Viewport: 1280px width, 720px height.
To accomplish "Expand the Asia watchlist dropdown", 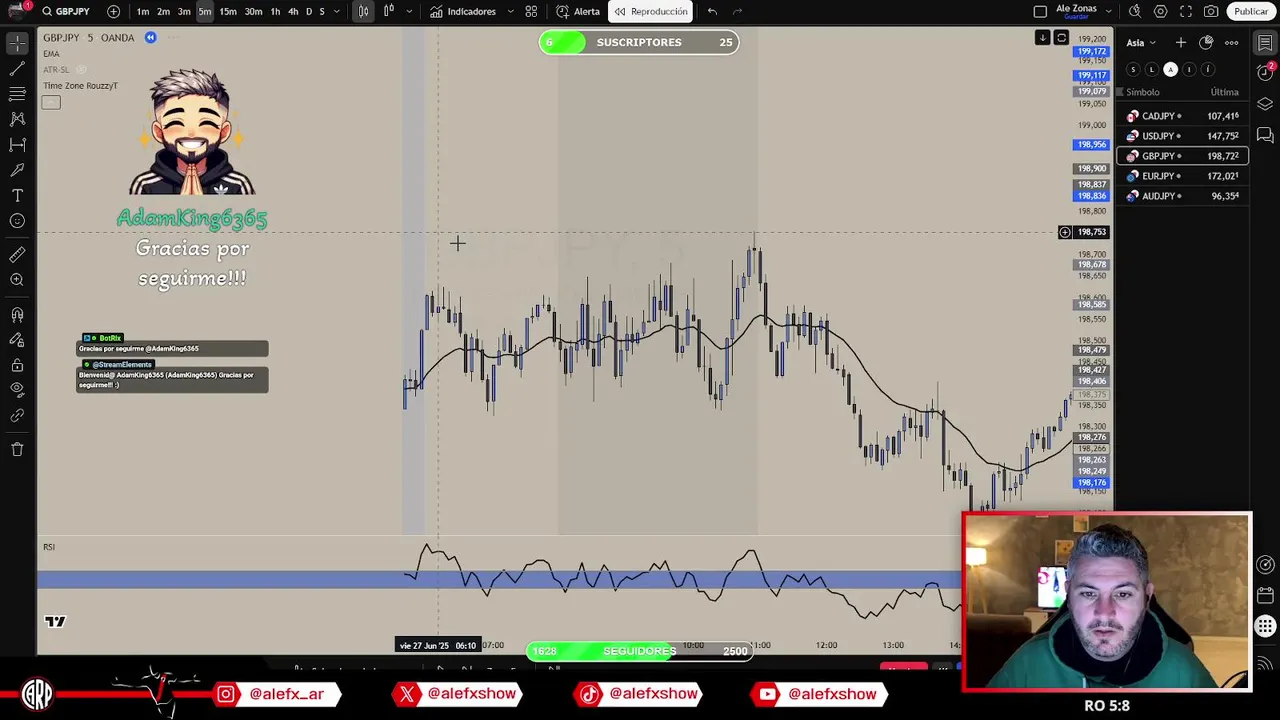I will (1141, 43).
